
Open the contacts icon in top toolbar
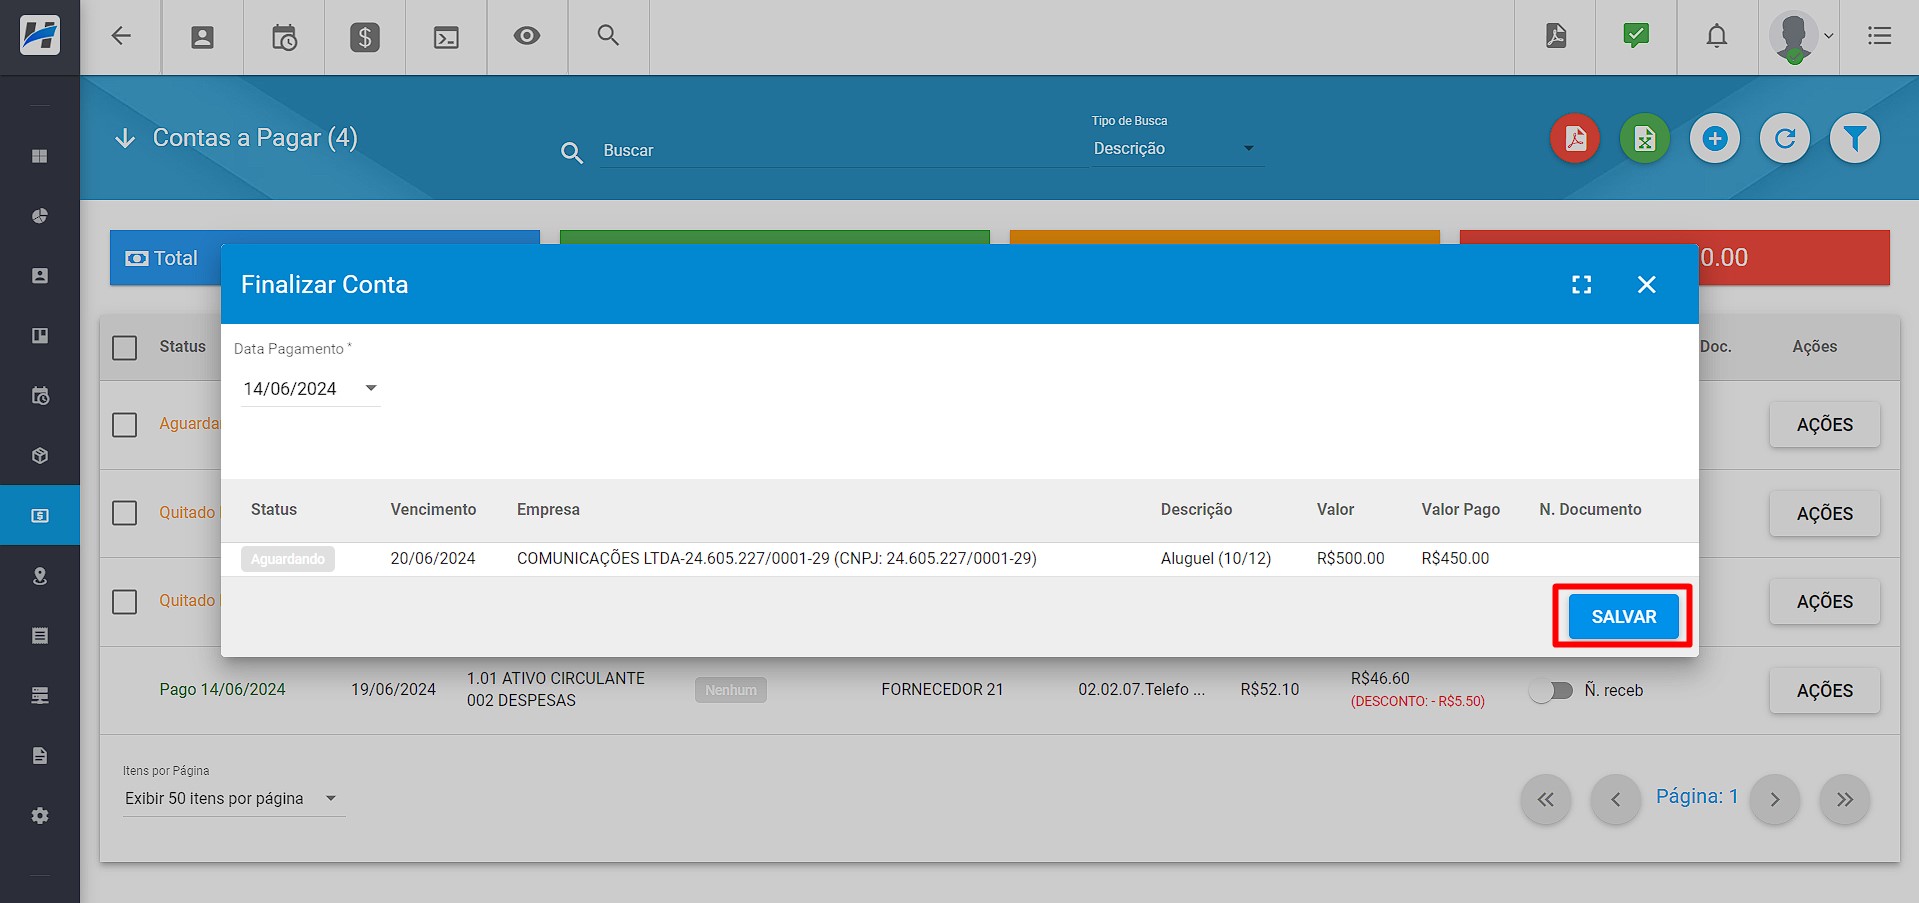(x=202, y=37)
